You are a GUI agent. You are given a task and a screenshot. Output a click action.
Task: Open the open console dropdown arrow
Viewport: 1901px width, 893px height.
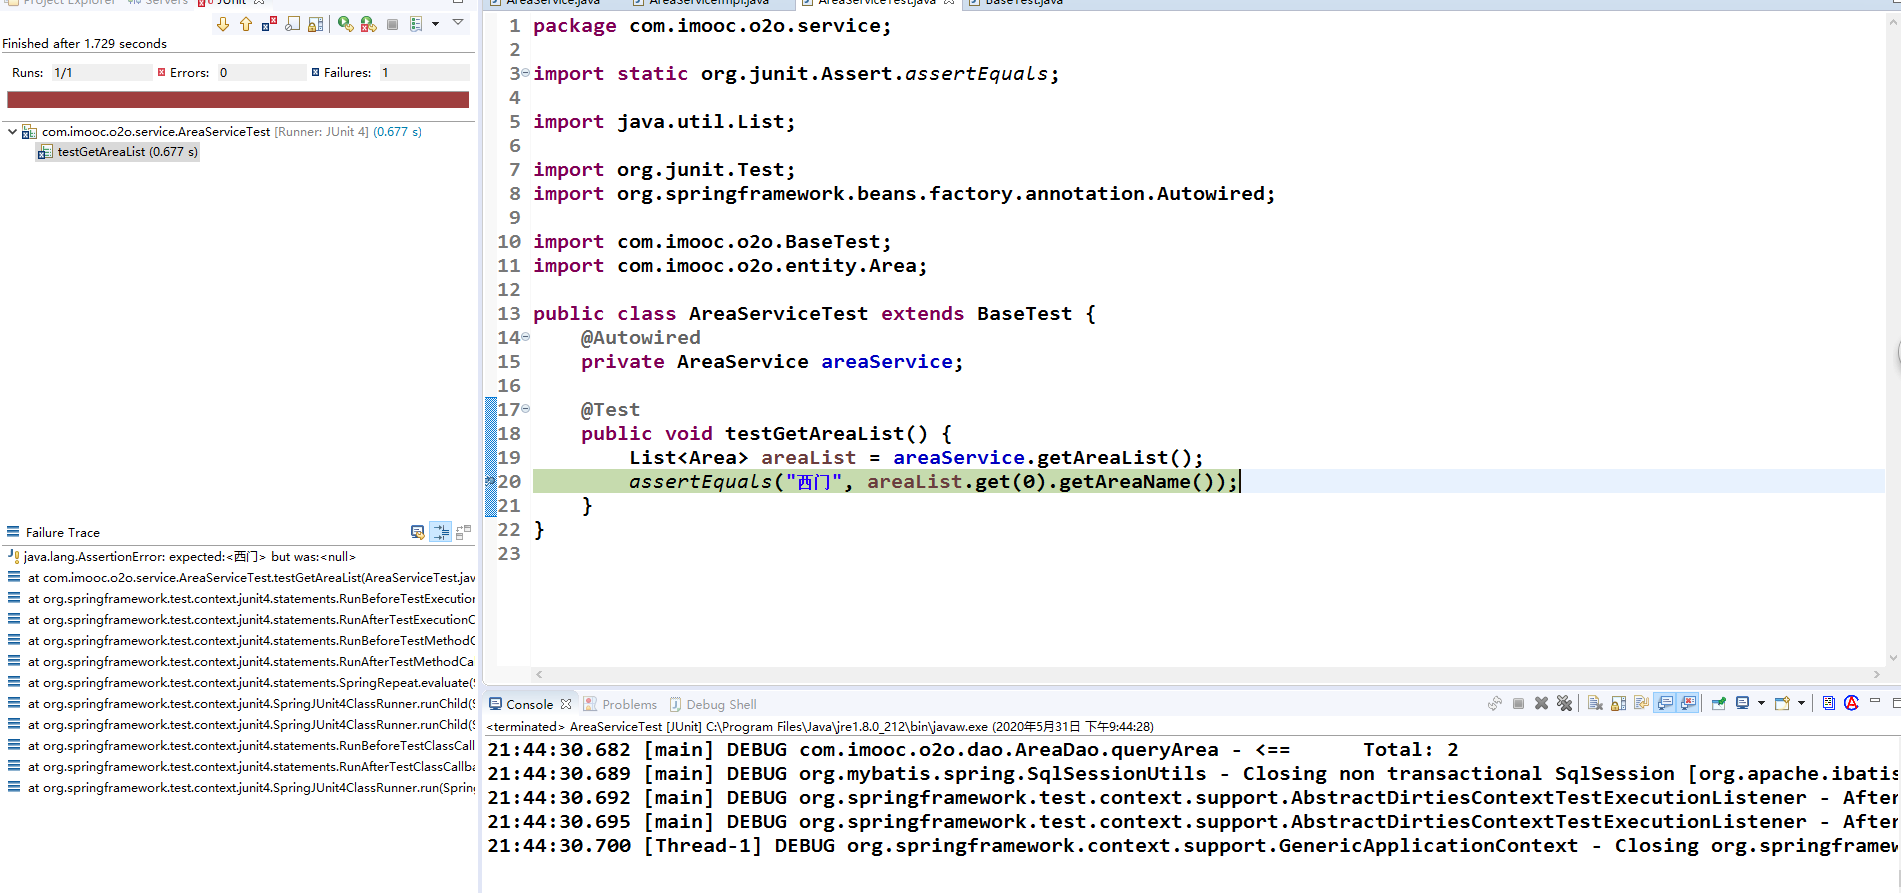[1801, 703]
